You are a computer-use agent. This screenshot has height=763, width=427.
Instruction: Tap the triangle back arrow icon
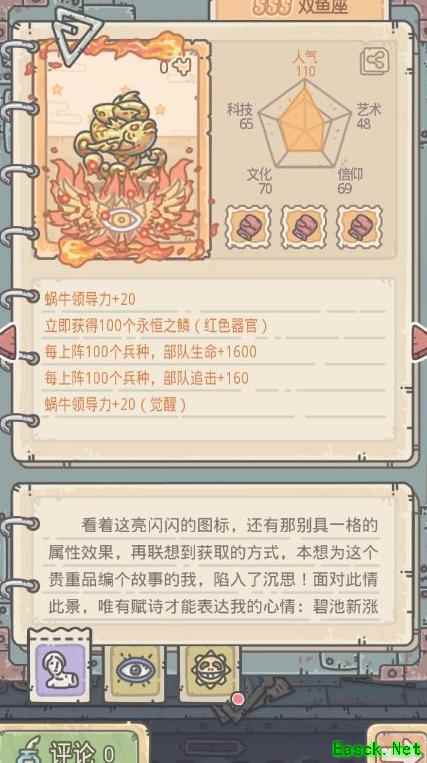pyautogui.click(x=77, y=34)
